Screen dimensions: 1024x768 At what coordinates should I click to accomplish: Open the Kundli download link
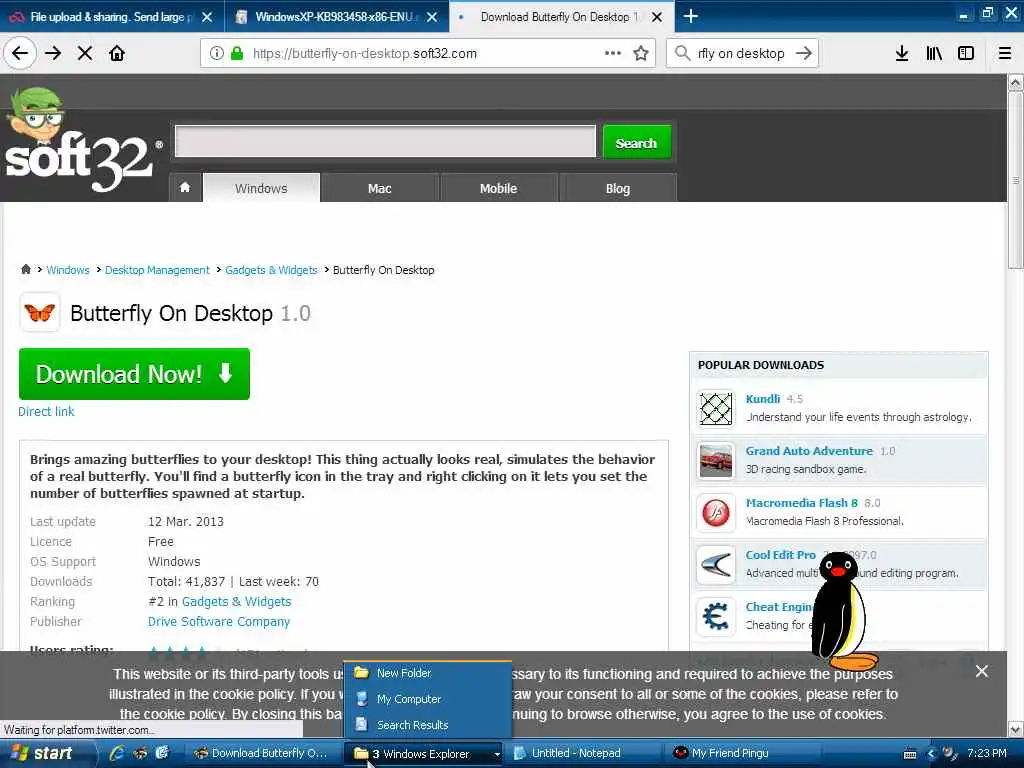point(762,398)
